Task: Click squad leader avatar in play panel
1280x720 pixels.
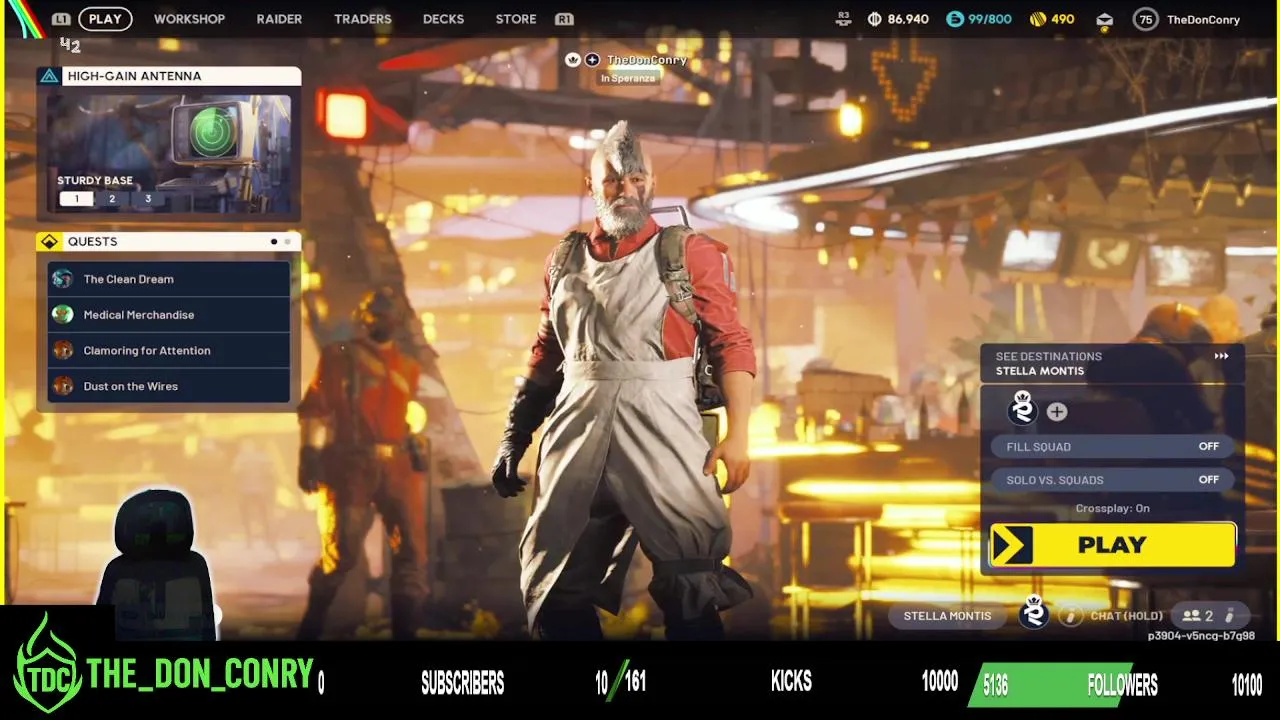Action: click(x=1022, y=408)
